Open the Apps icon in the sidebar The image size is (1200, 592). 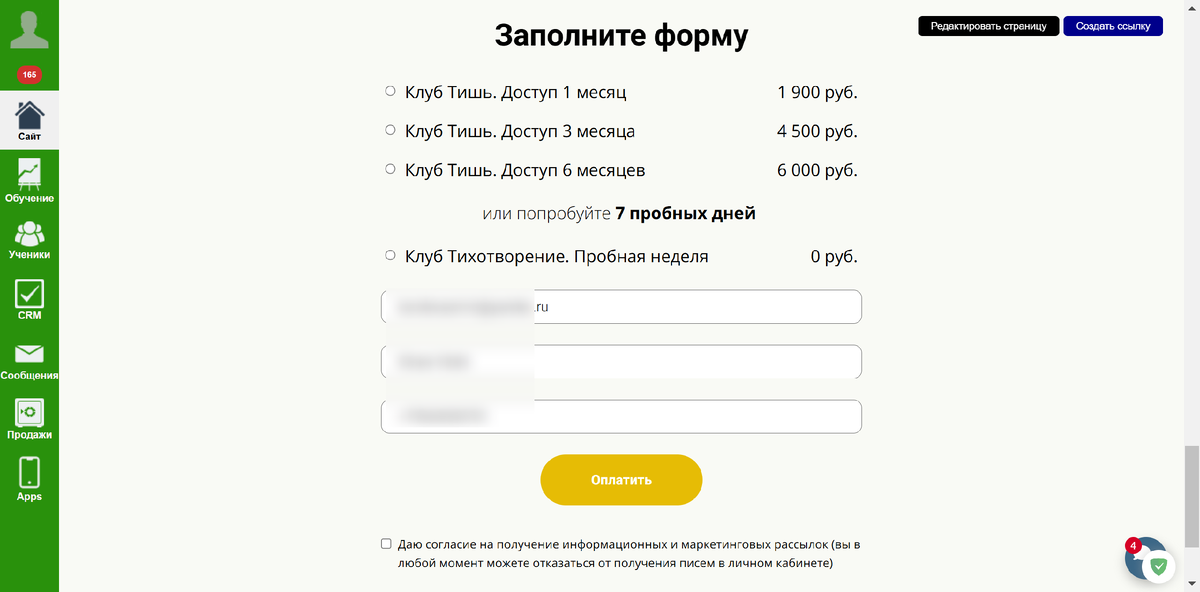coord(29,470)
